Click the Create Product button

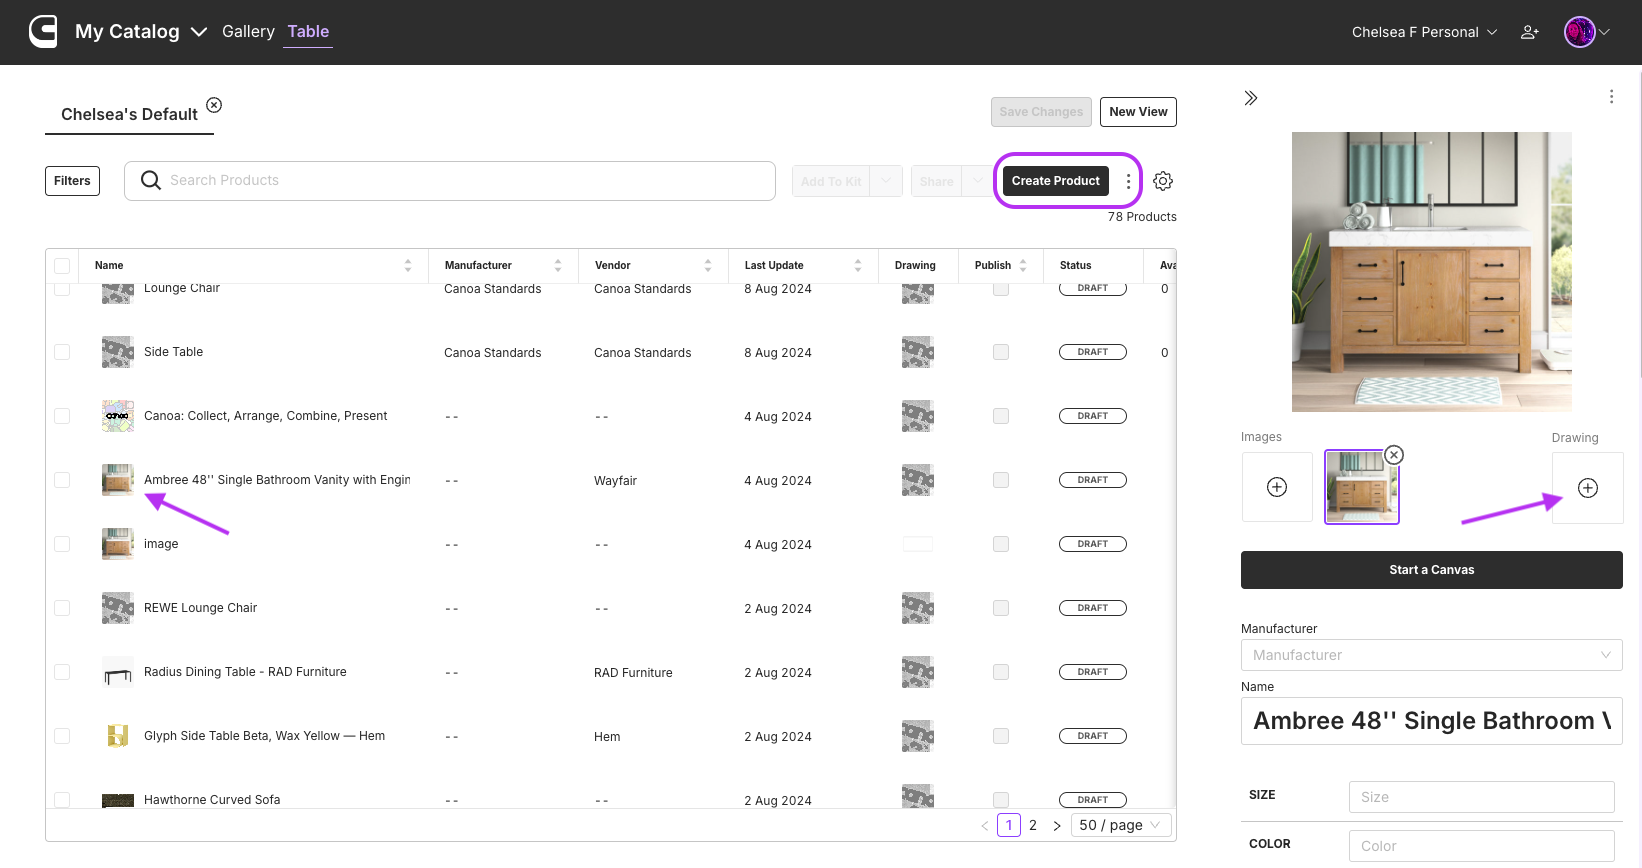(1055, 181)
